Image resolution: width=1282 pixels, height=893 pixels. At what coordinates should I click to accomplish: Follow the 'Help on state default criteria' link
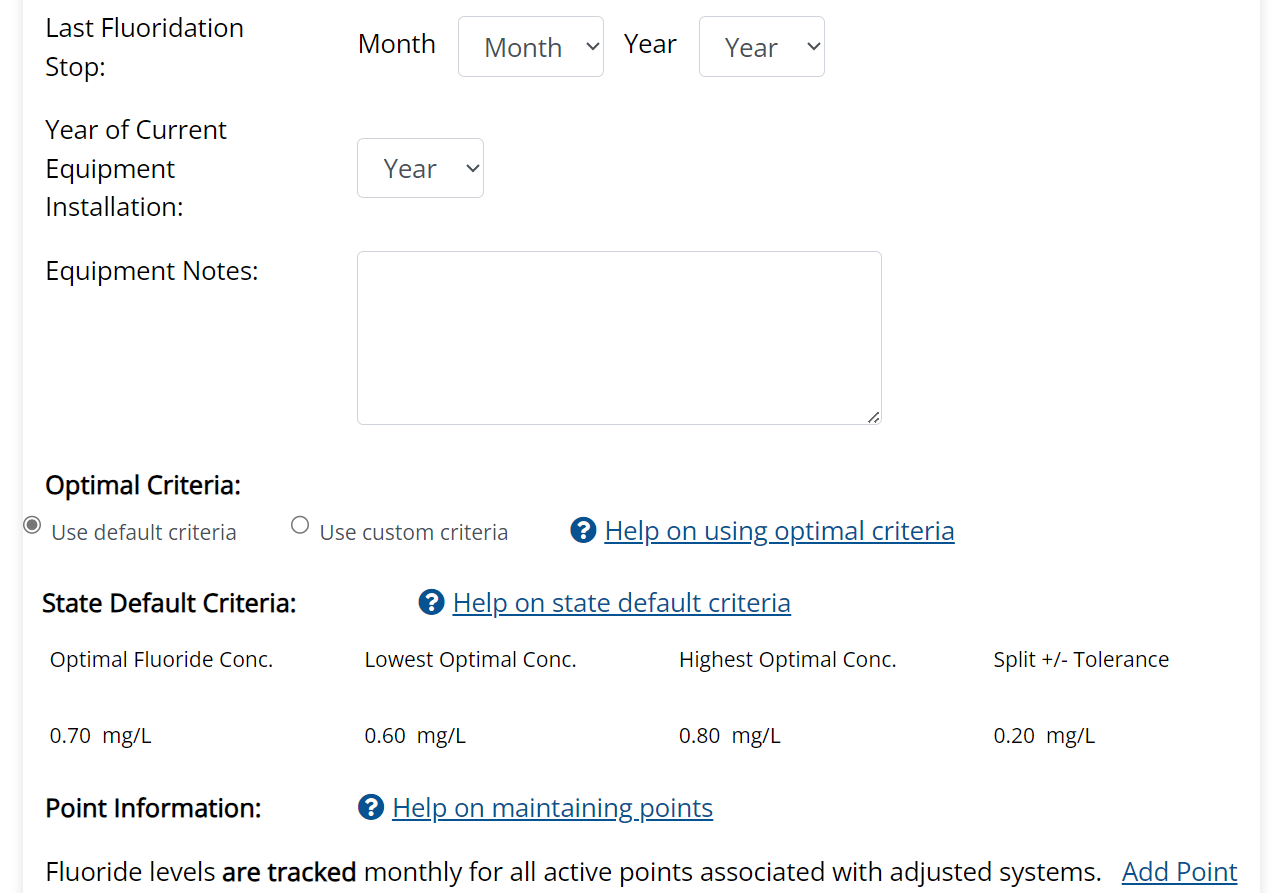621,603
